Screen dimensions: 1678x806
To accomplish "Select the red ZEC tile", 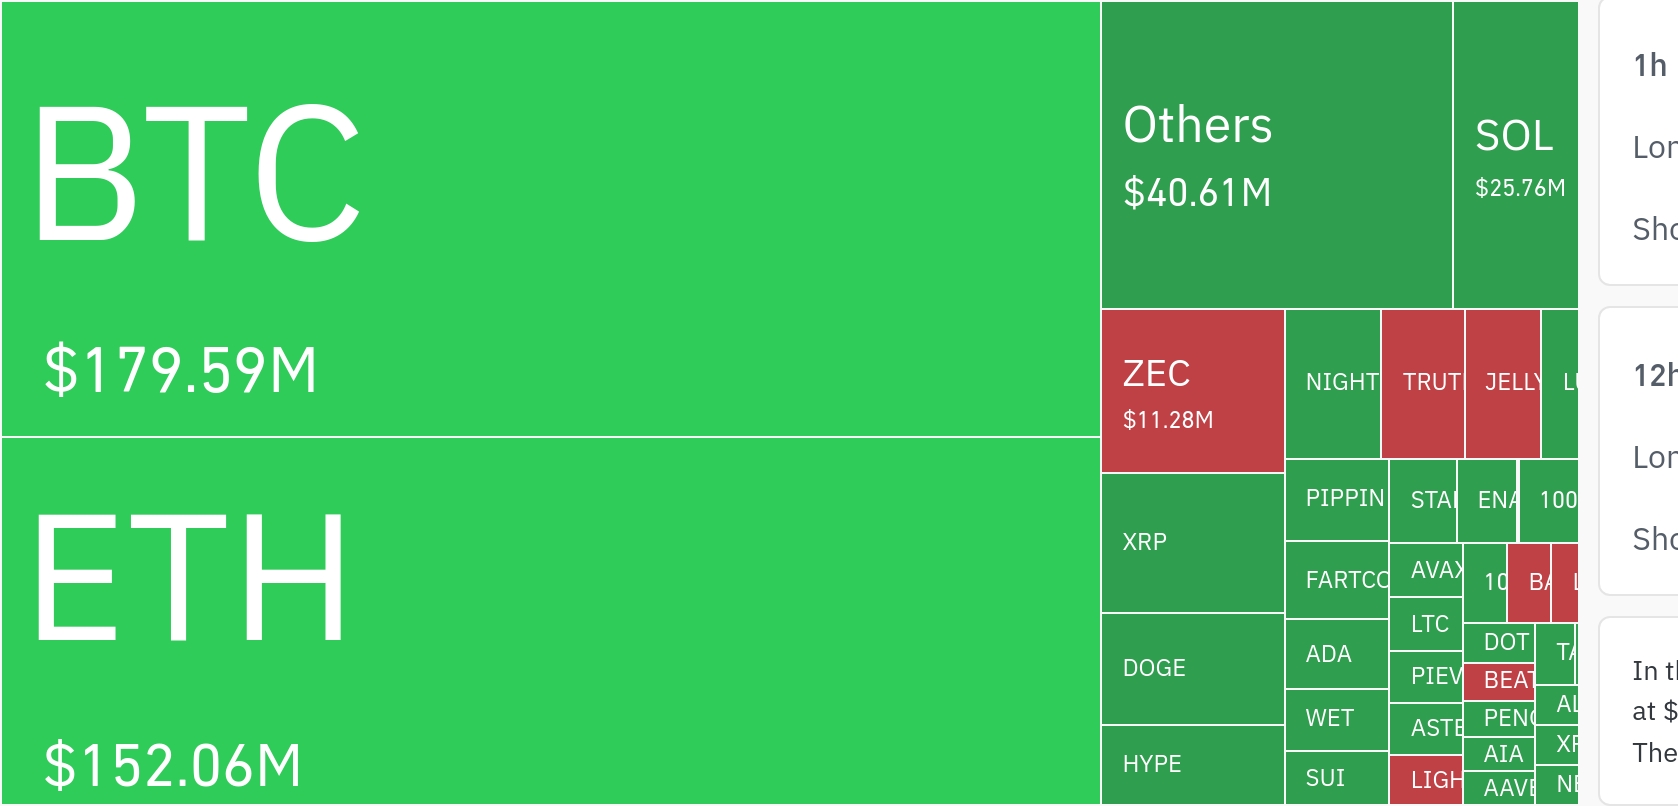I will tap(1192, 391).
